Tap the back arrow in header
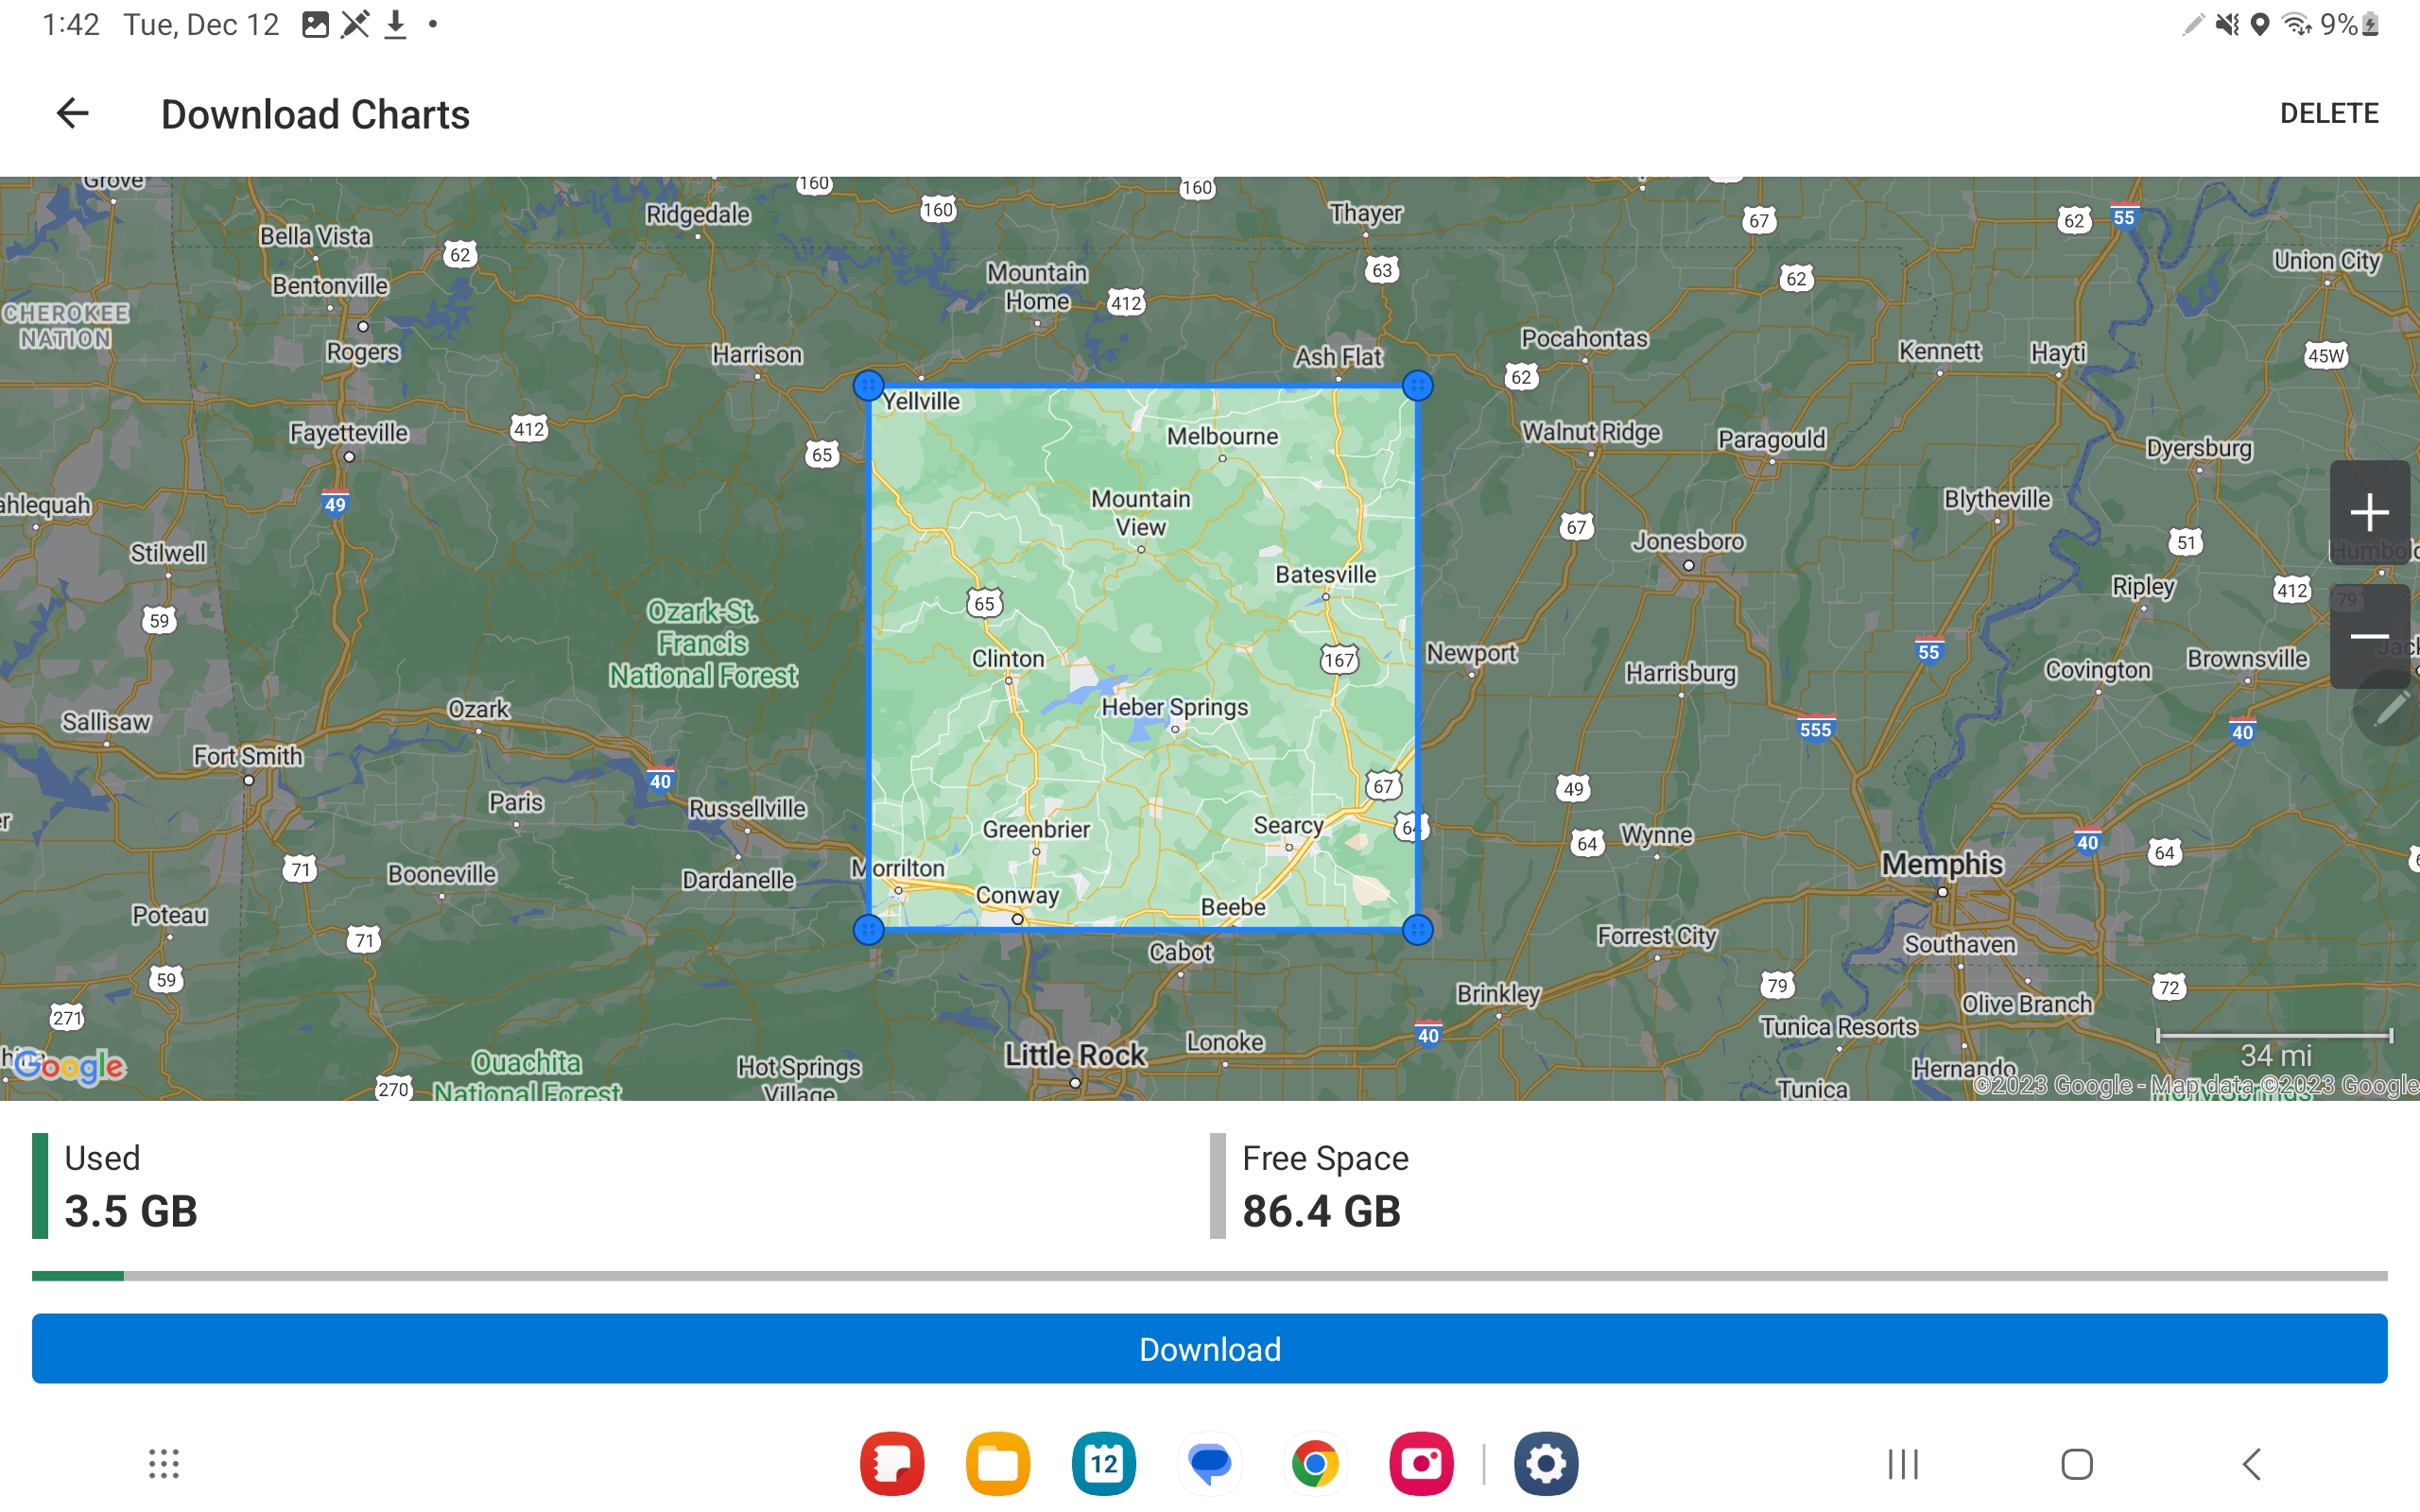2420x1512 pixels. click(72, 113)
